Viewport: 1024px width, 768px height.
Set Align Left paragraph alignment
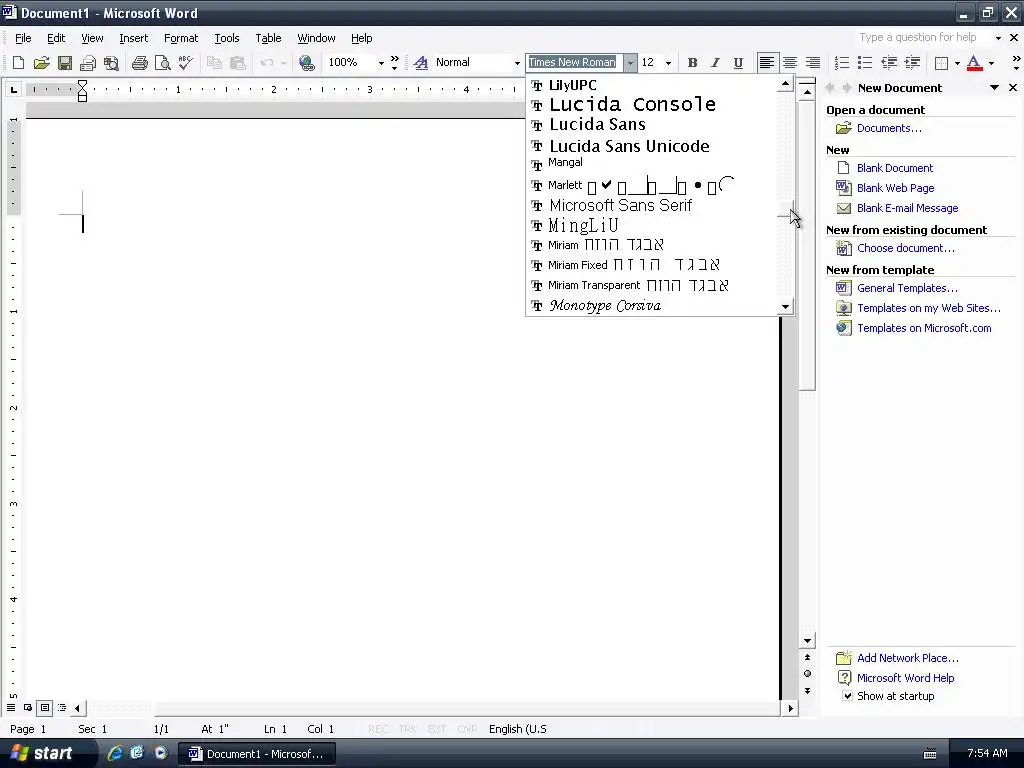click(767, 63)
